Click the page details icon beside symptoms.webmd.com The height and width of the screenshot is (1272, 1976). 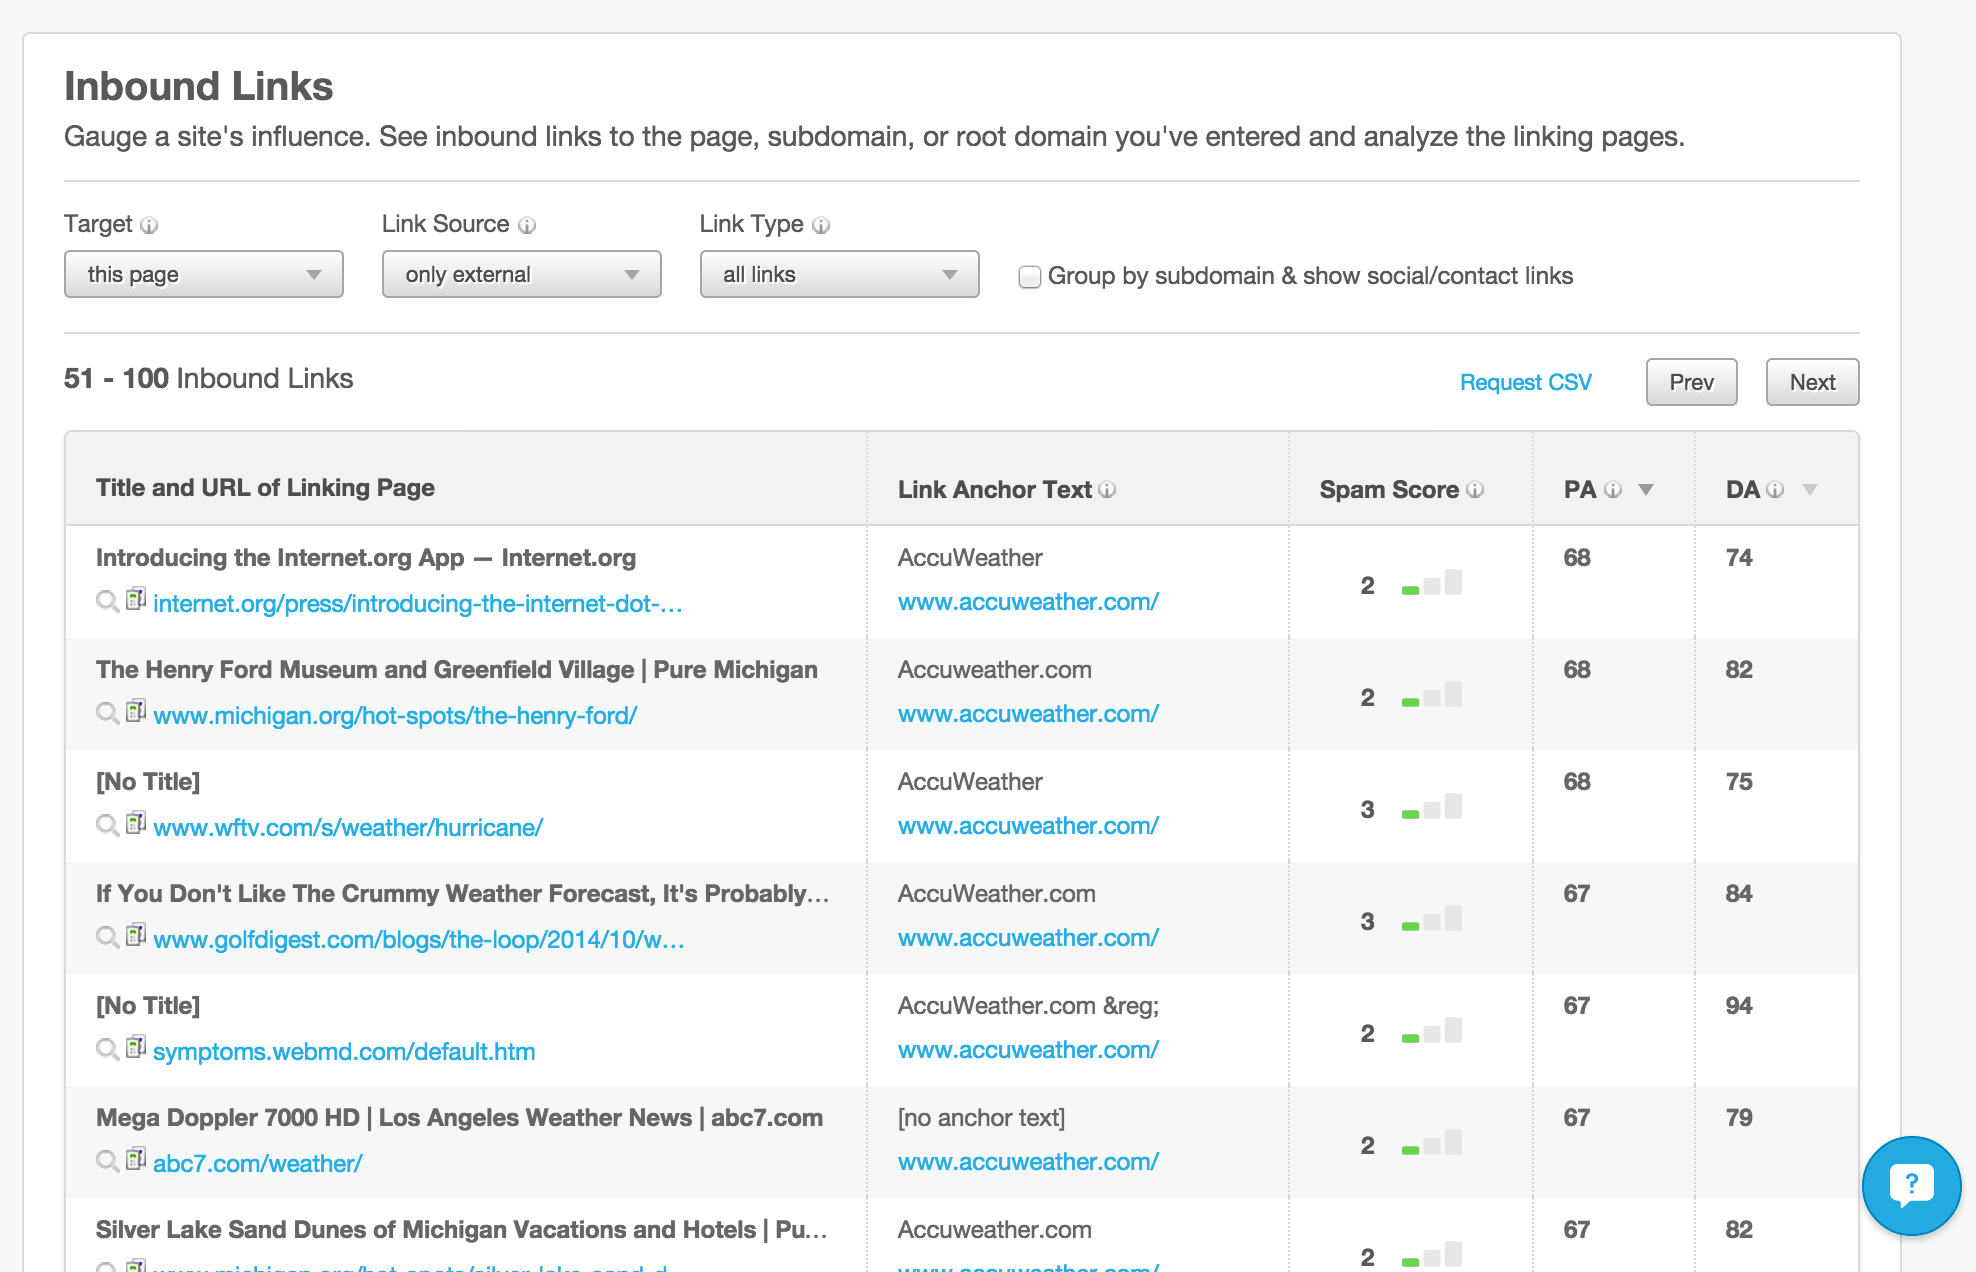pos(135,1049)
